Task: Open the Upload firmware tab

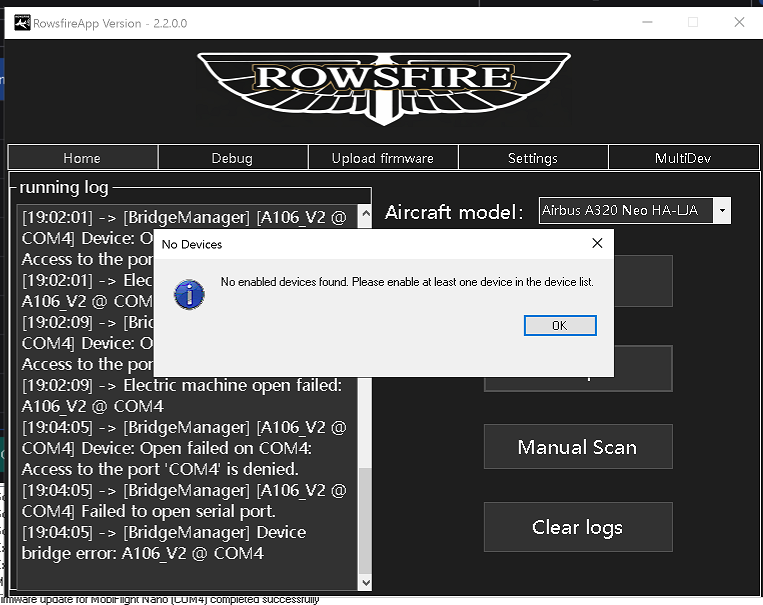Action: (x=382, y=158)
